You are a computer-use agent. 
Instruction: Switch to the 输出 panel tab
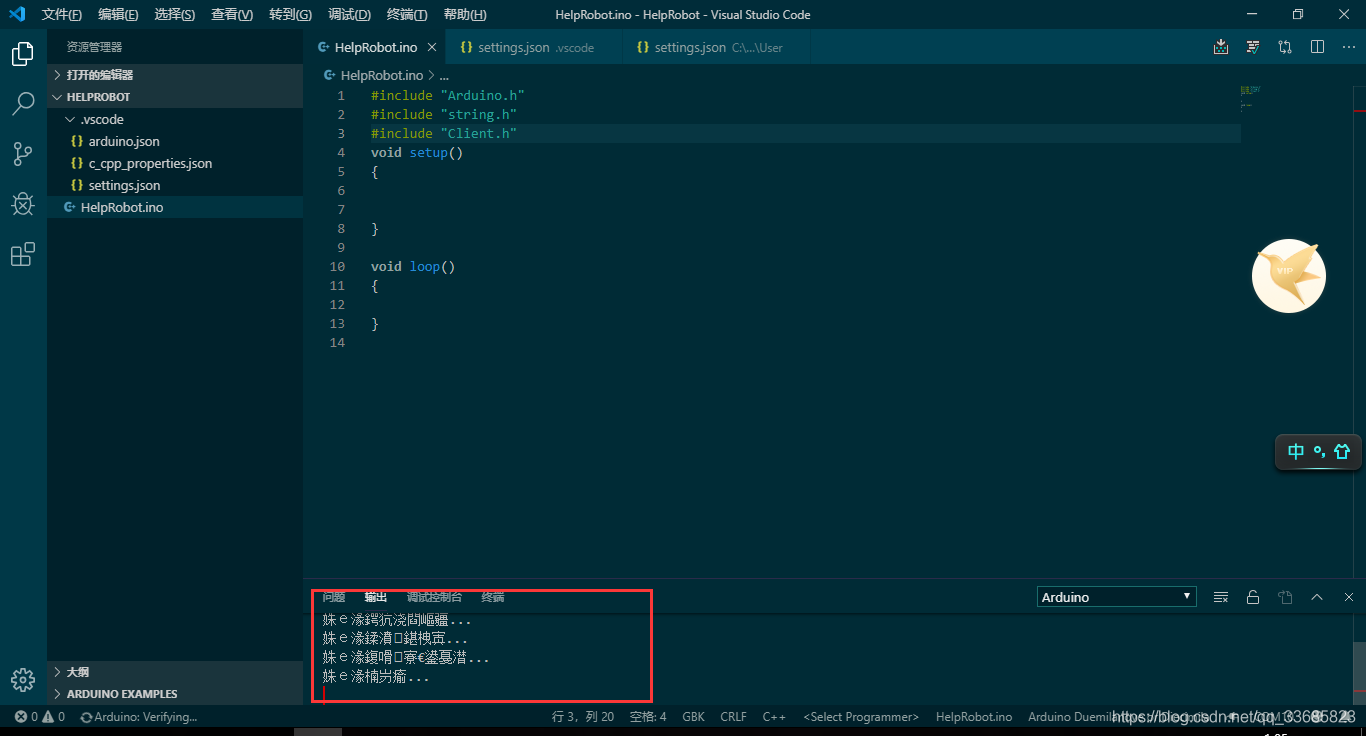tap(376, 597)
